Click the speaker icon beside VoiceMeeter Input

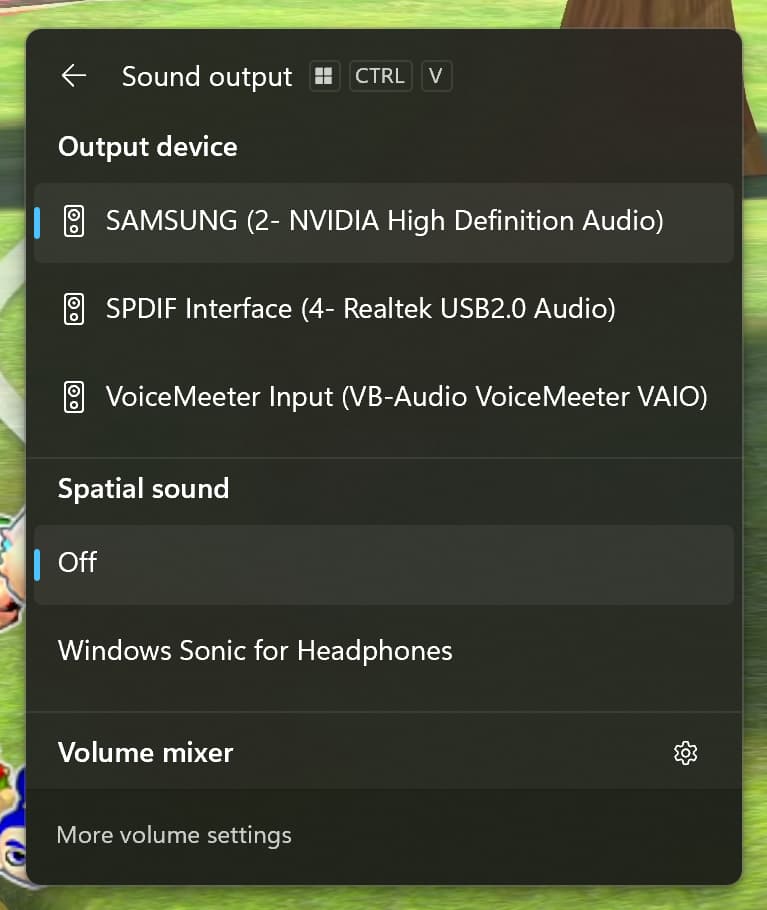click(x=74, y=397)
